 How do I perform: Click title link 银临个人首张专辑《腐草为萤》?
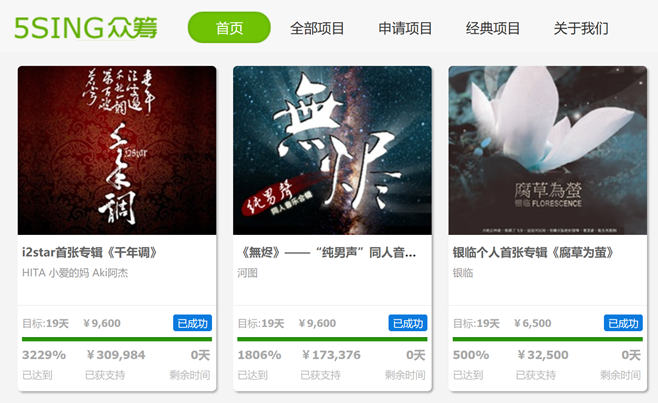(534, 253)
